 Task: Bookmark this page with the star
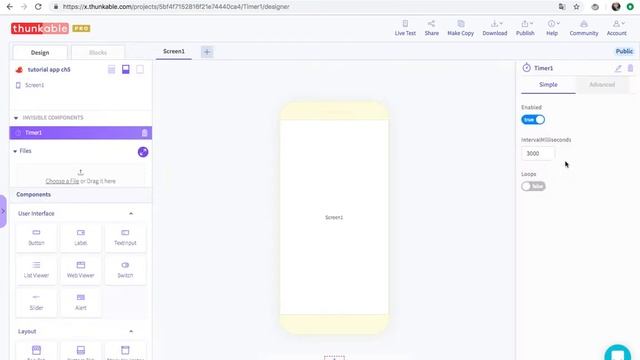coord(576,7)
